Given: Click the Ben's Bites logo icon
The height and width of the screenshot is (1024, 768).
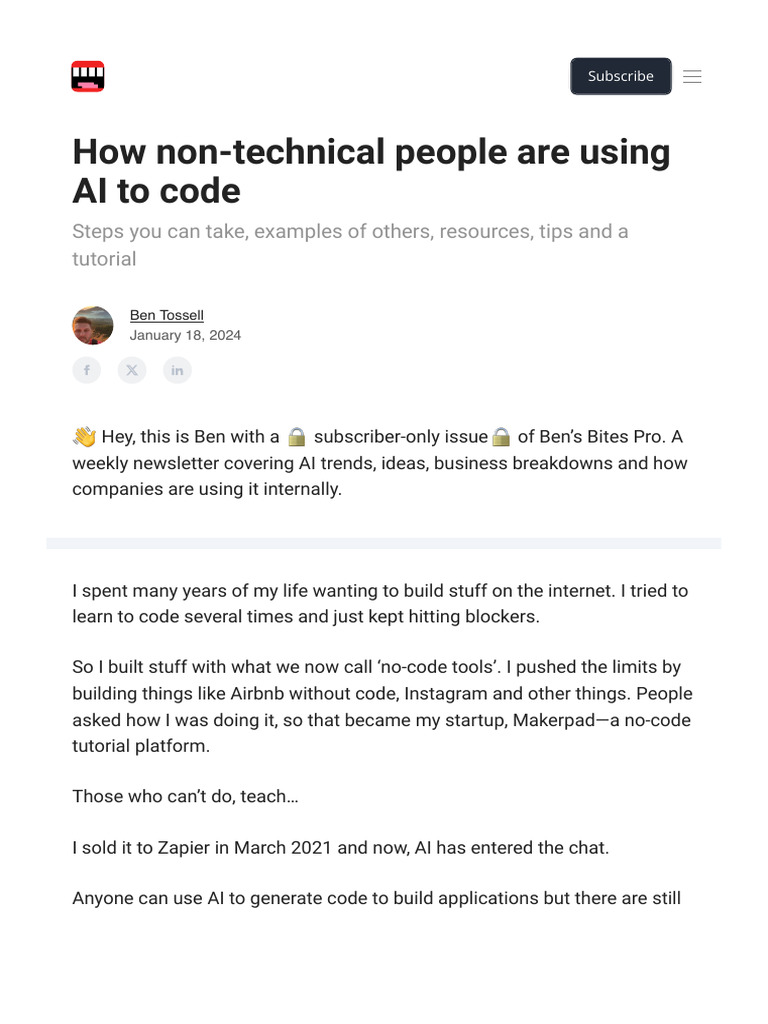Looking at the screenshot, I should point(88,76).
